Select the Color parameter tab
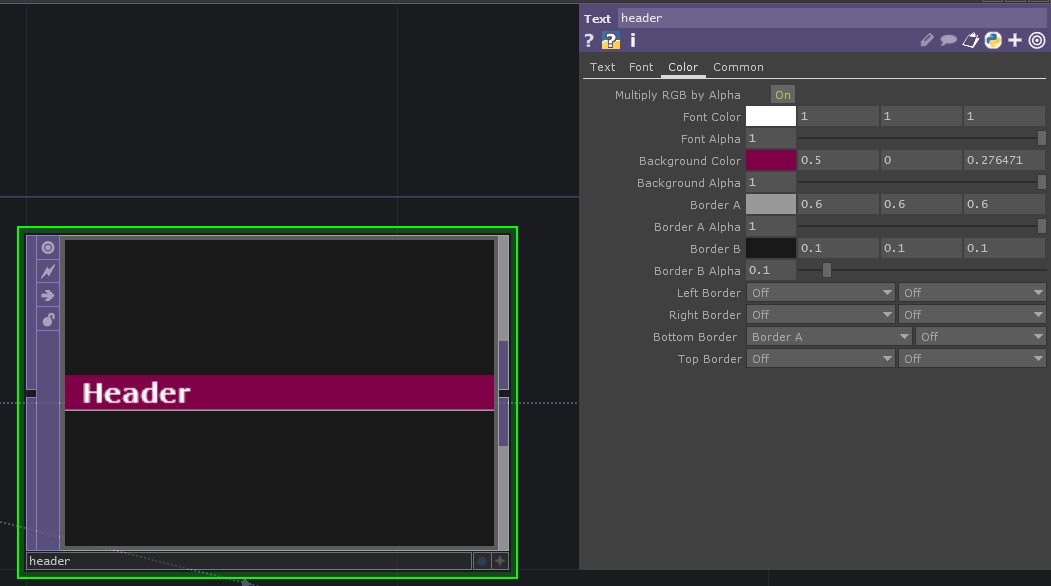The image size is (1051, 586). click(x=683, y=67)
